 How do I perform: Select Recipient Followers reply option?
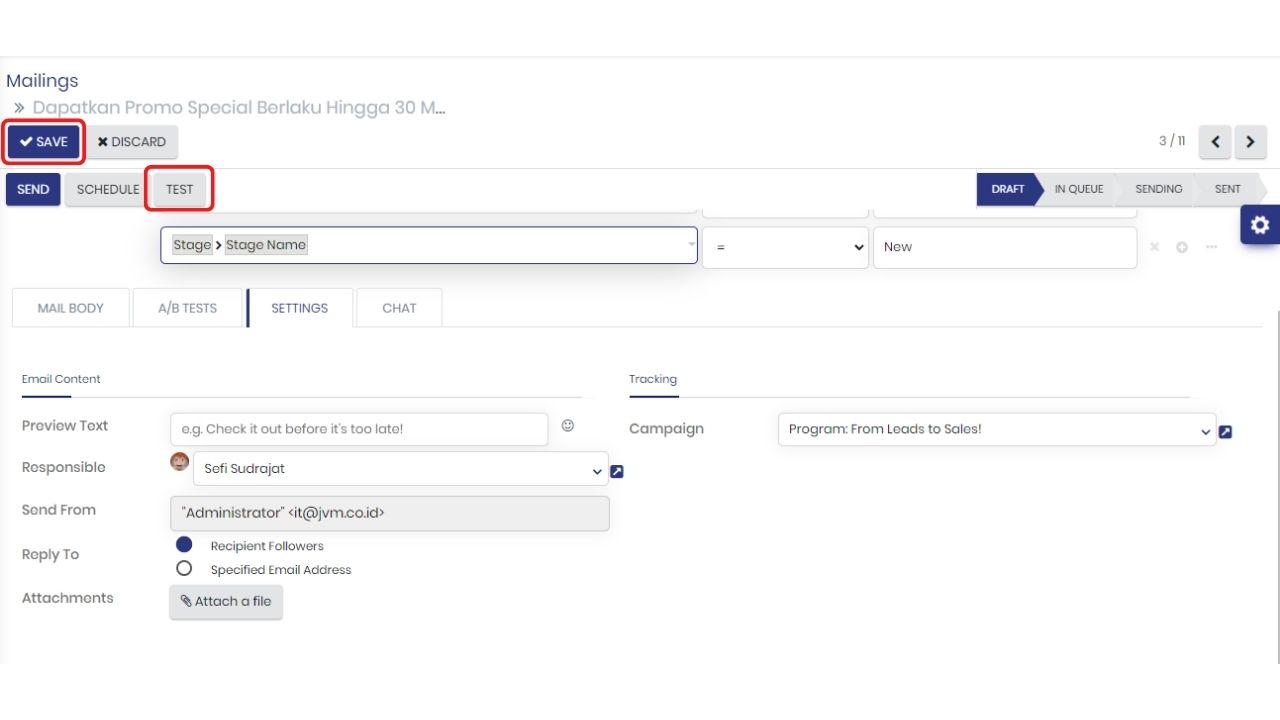[x=184, y=545]
